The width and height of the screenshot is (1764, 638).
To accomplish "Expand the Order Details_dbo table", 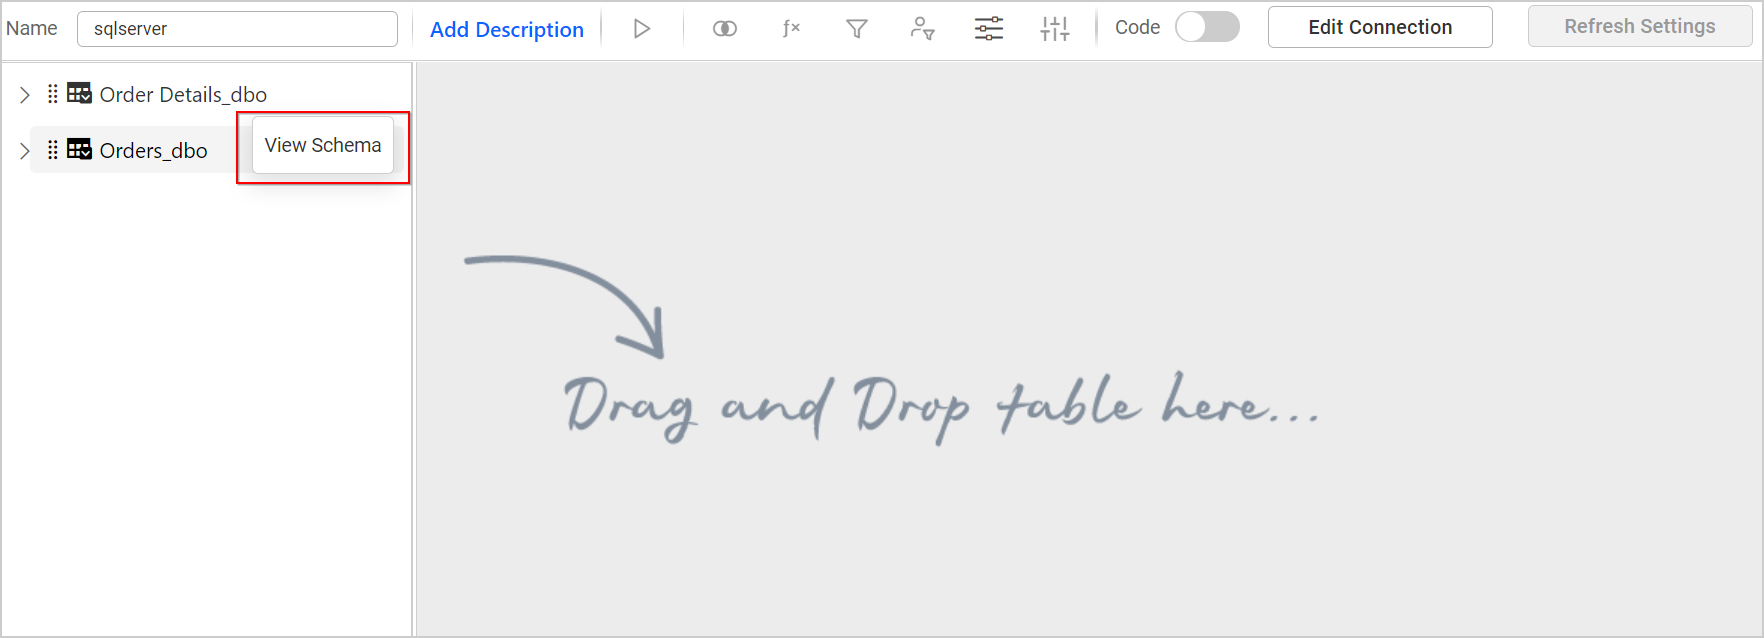I will [x=25, y=95].
